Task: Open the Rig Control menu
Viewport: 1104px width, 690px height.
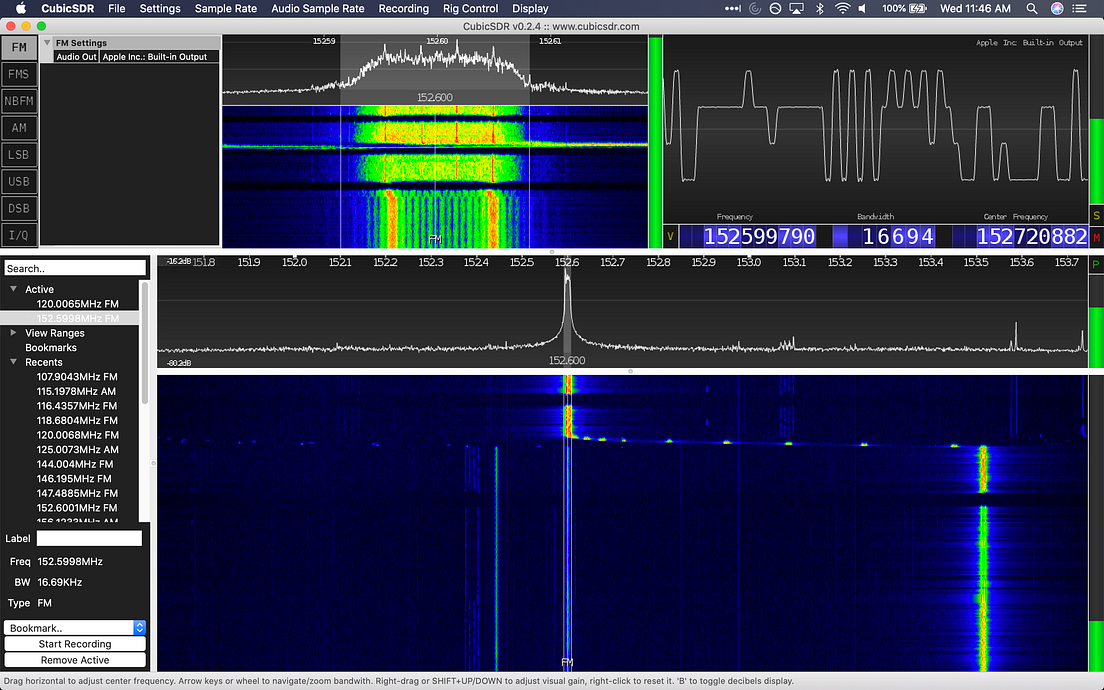Action: pyautogui.click(x=470, y=8)
